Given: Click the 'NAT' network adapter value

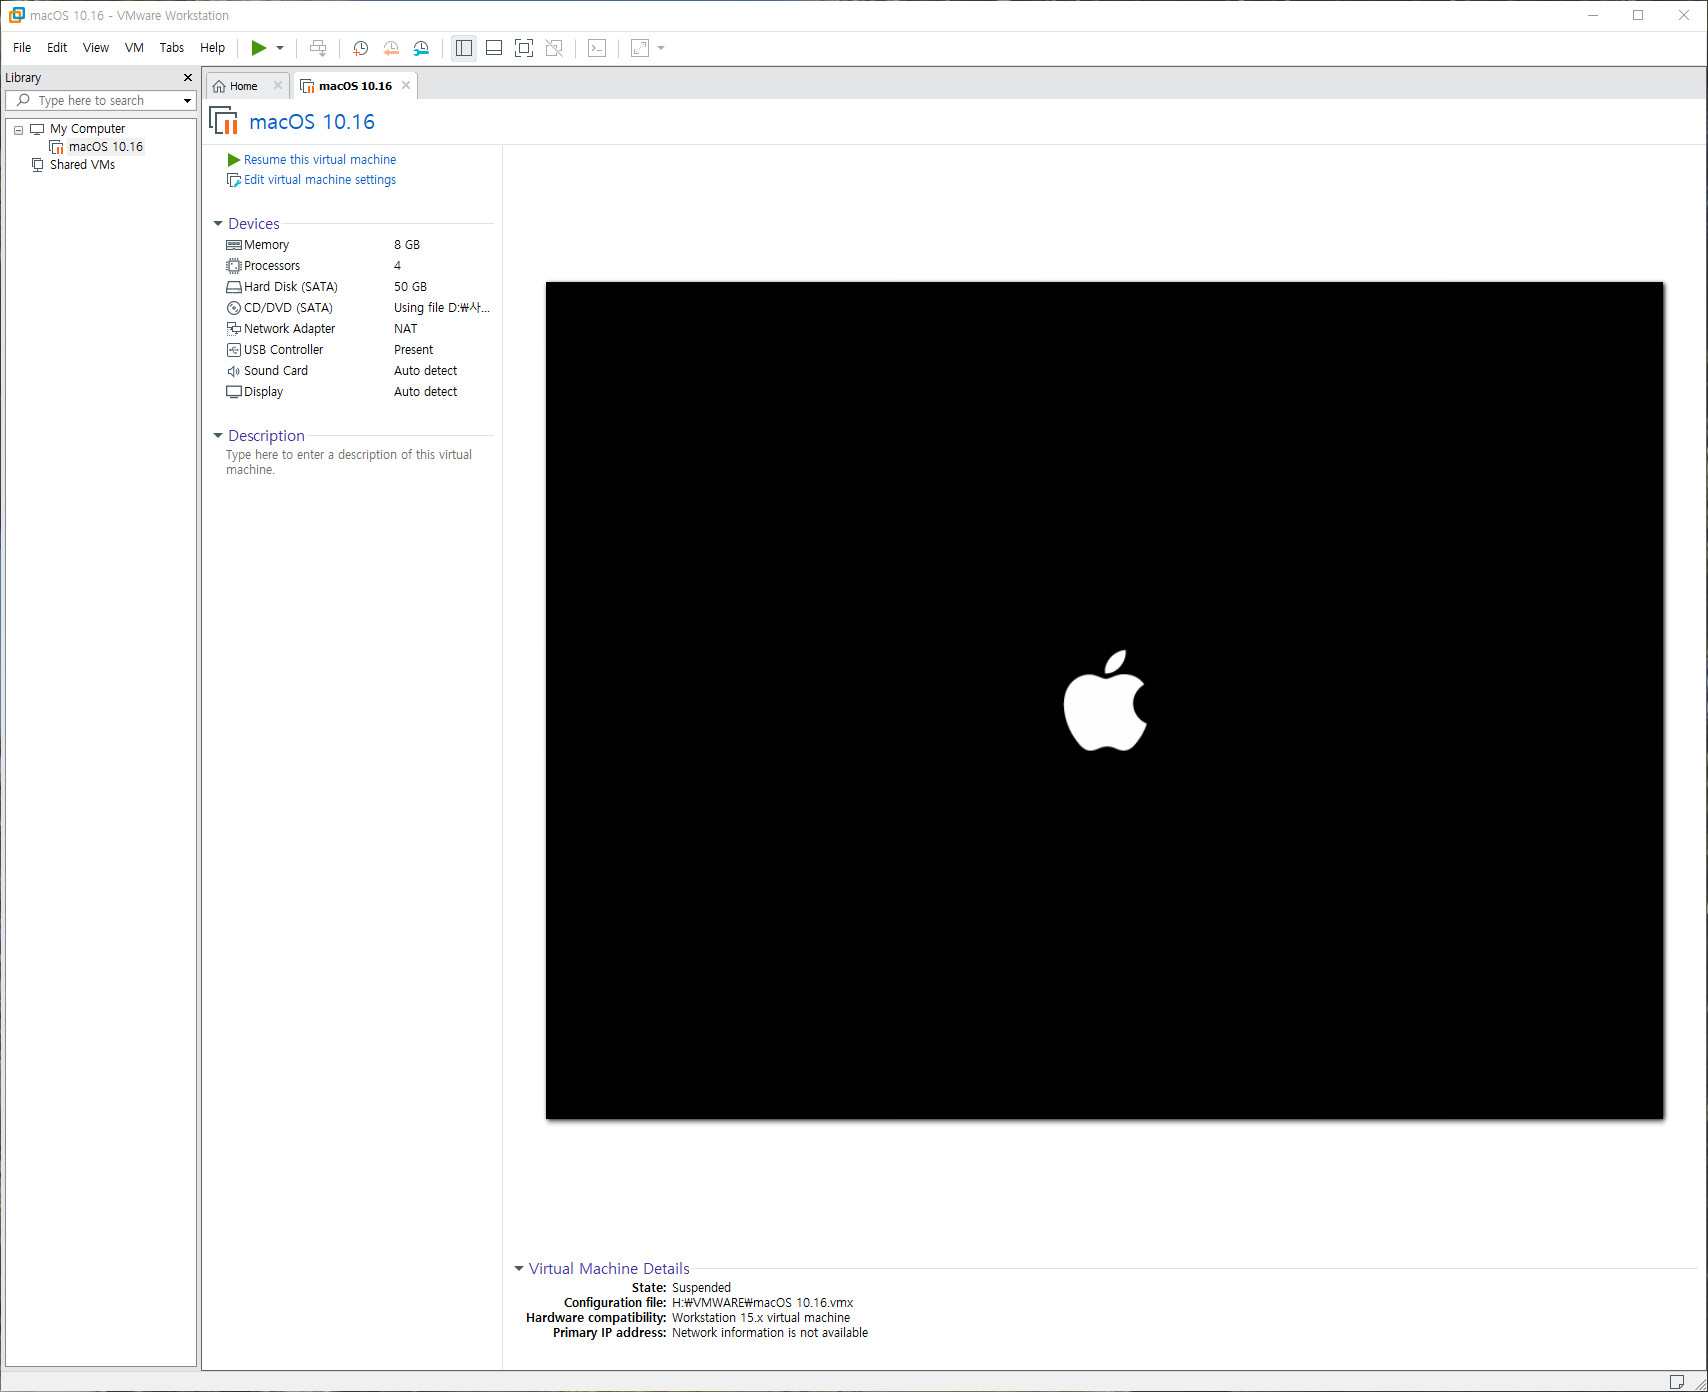Looking at the screenshot, I should tap(406, 329).
